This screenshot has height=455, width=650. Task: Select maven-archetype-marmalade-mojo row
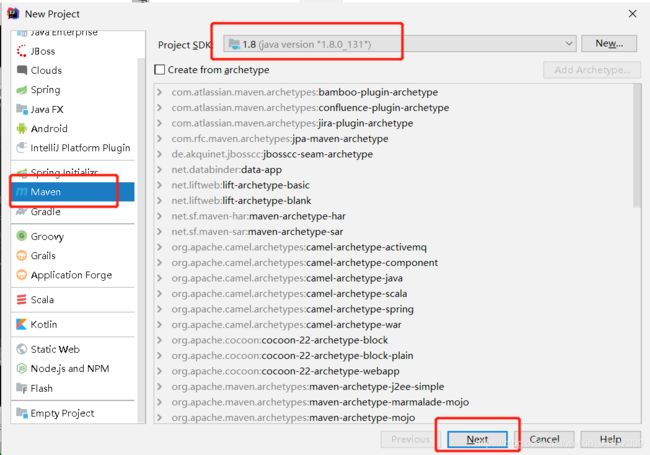394,402
